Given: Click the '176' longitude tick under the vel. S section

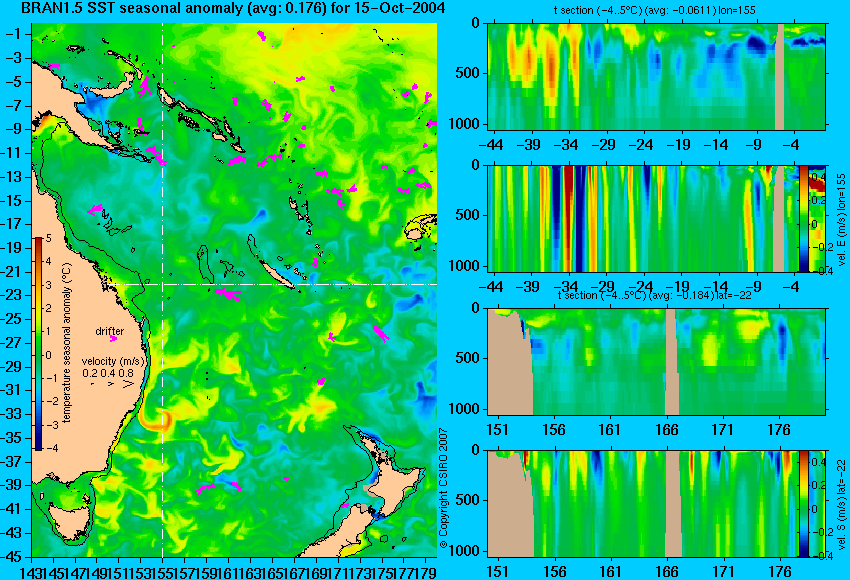Looking at the screenshot, I should click(x=780, y=572).
